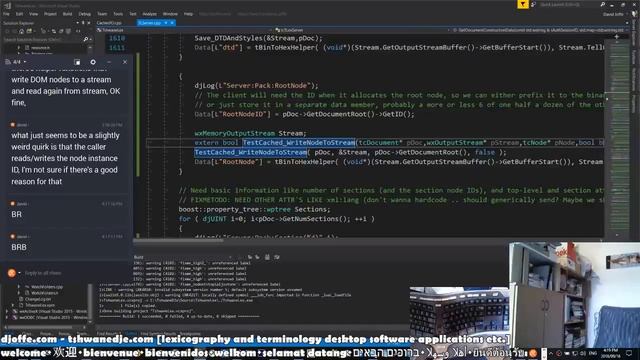Minimize the chat overlay panel
640x360 pixels.
point(109,62)
